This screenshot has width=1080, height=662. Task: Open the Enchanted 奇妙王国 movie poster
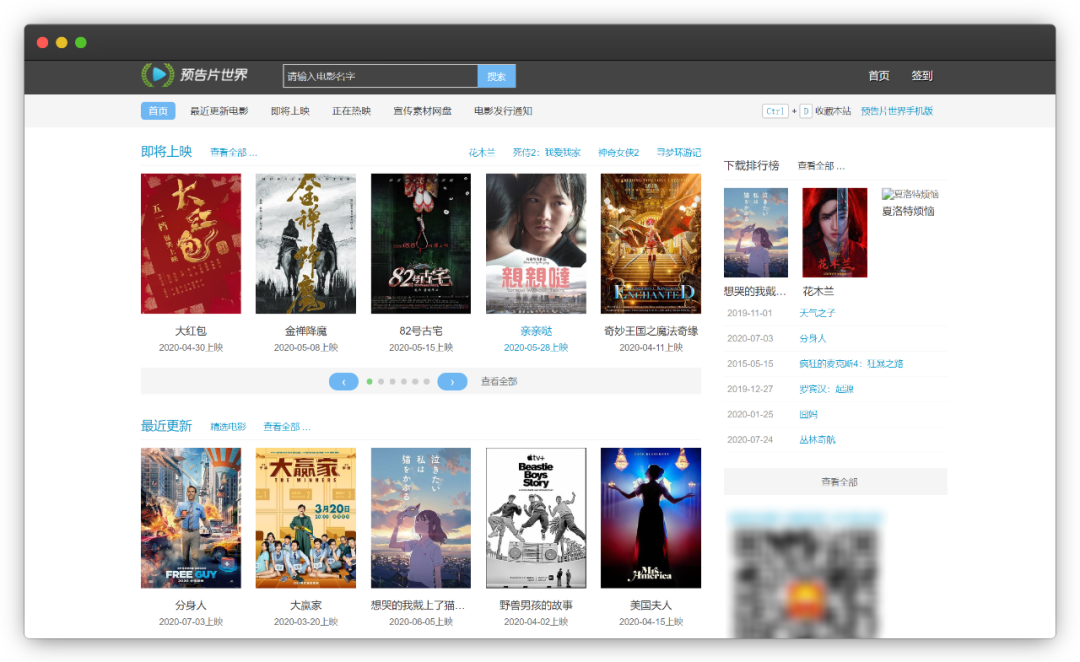(651, 243)
